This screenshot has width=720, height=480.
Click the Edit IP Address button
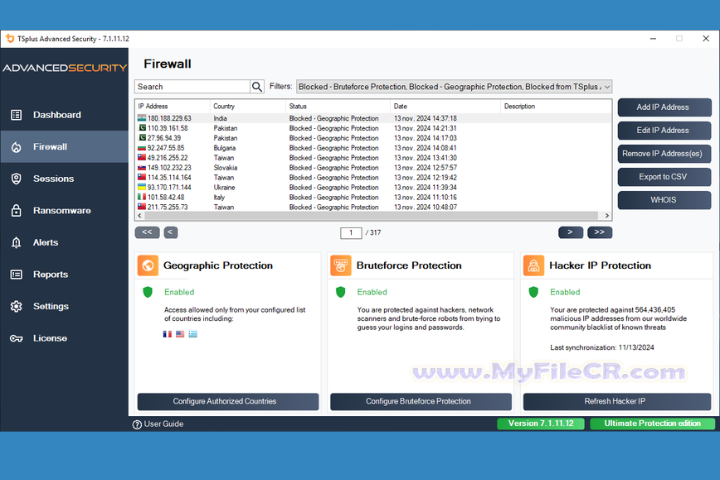(x=664, y=130)
